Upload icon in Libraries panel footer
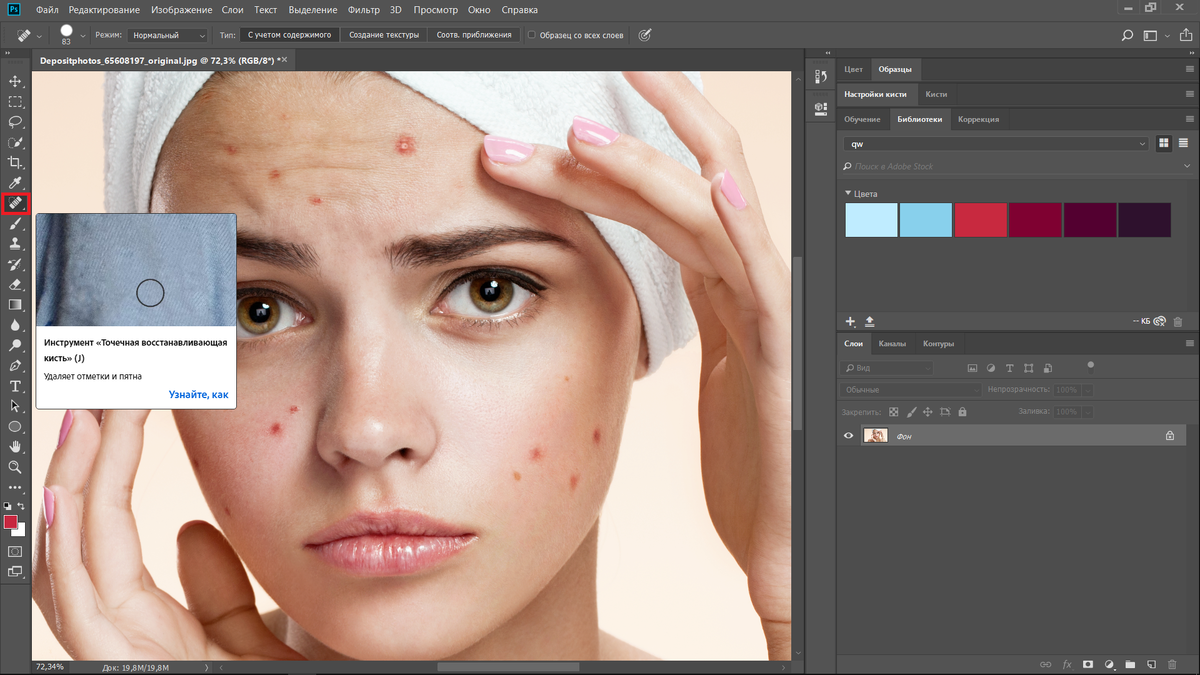 point(869,321)
